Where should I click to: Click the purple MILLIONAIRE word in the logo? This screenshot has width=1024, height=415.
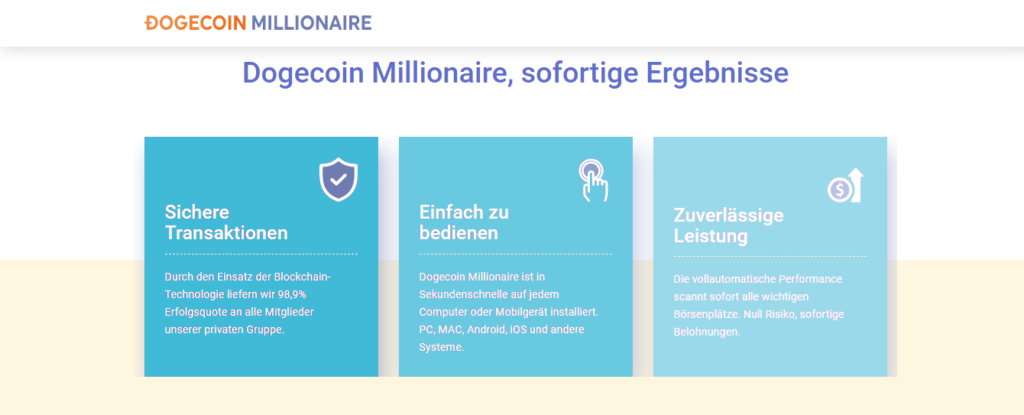click(311, 22)
